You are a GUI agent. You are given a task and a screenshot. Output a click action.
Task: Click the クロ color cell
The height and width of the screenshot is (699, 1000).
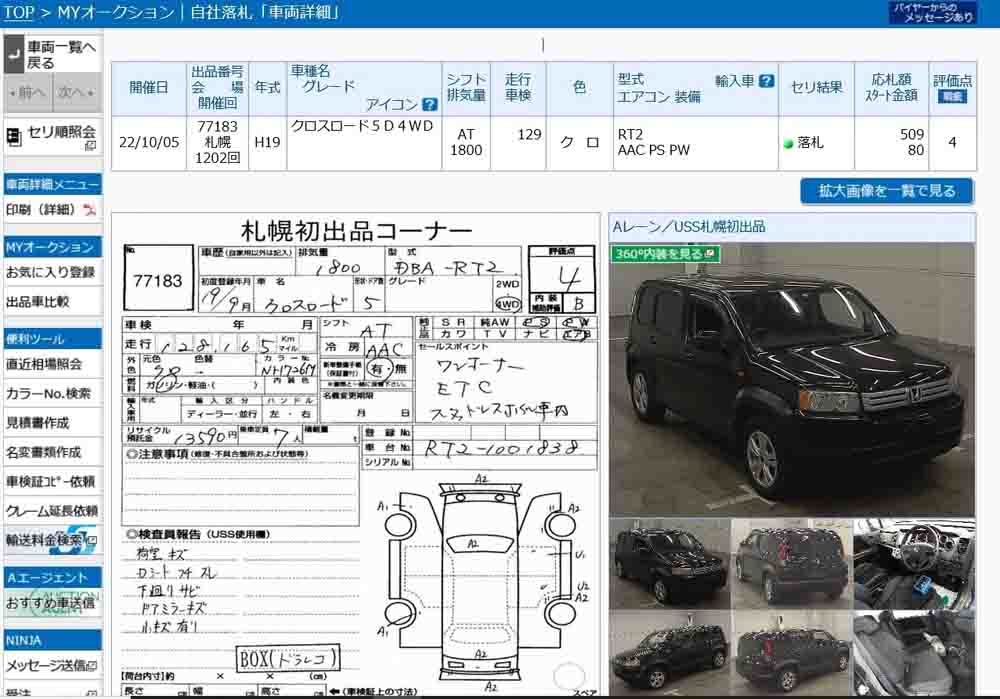(580, 143)
